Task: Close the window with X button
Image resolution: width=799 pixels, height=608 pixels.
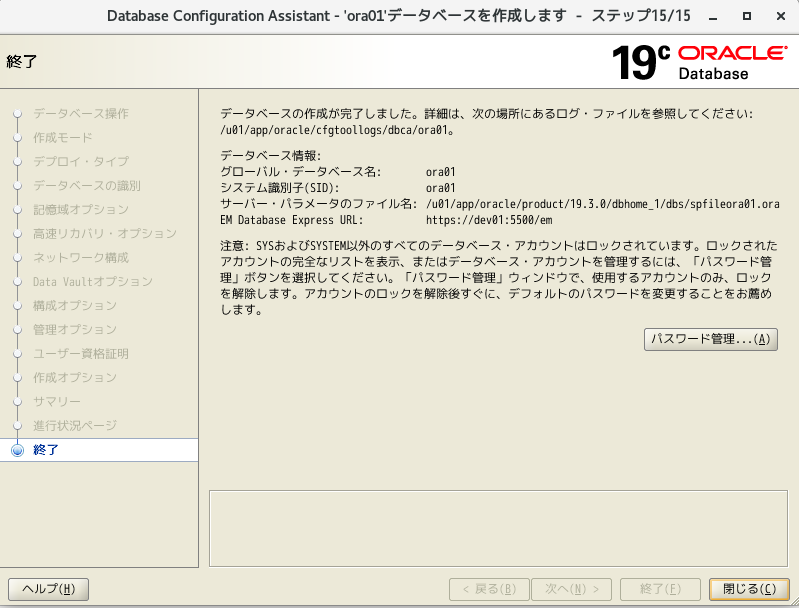Action: click(780, 16)
